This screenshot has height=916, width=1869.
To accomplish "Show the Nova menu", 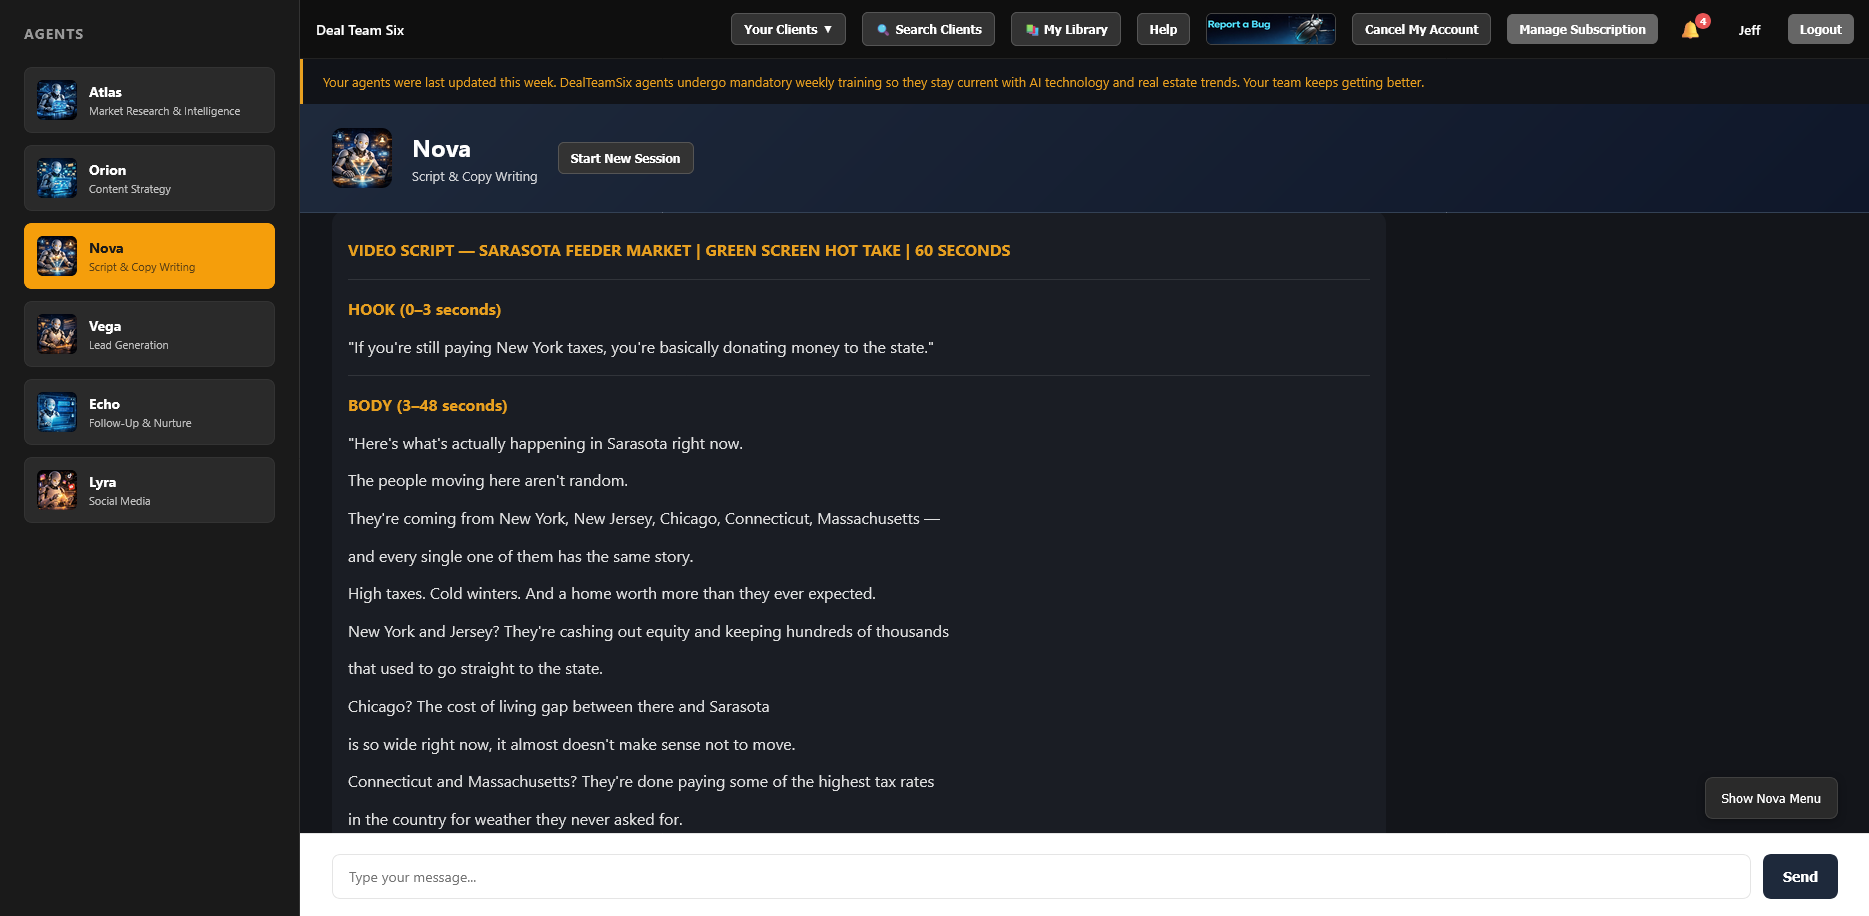I will point(1771,798).
